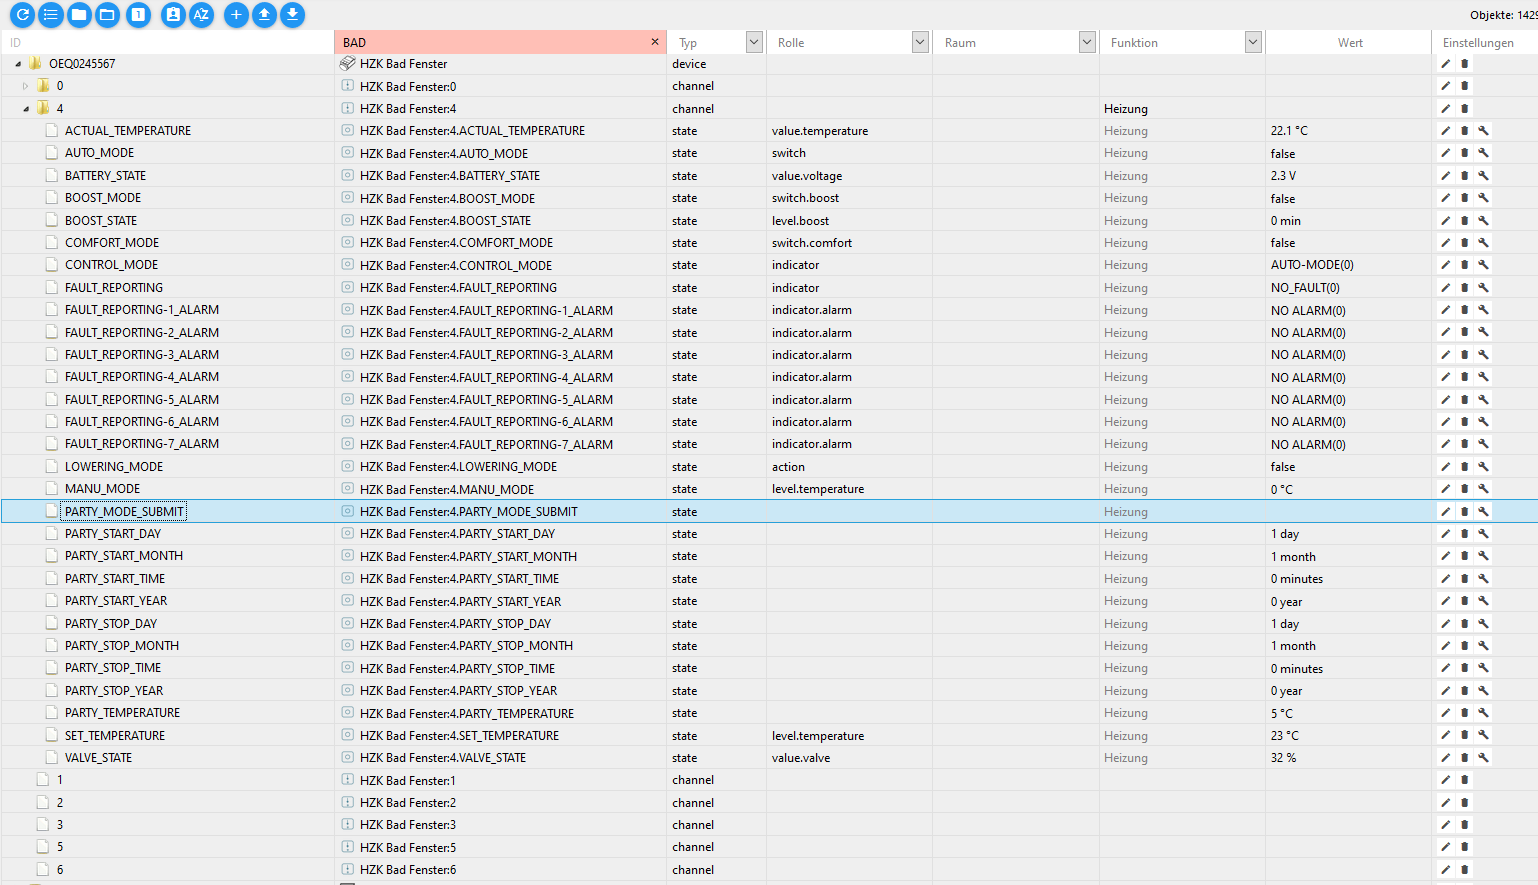Click the 'device' type cell
This screenshot has width=1538, height=885.
coord(689,64)
